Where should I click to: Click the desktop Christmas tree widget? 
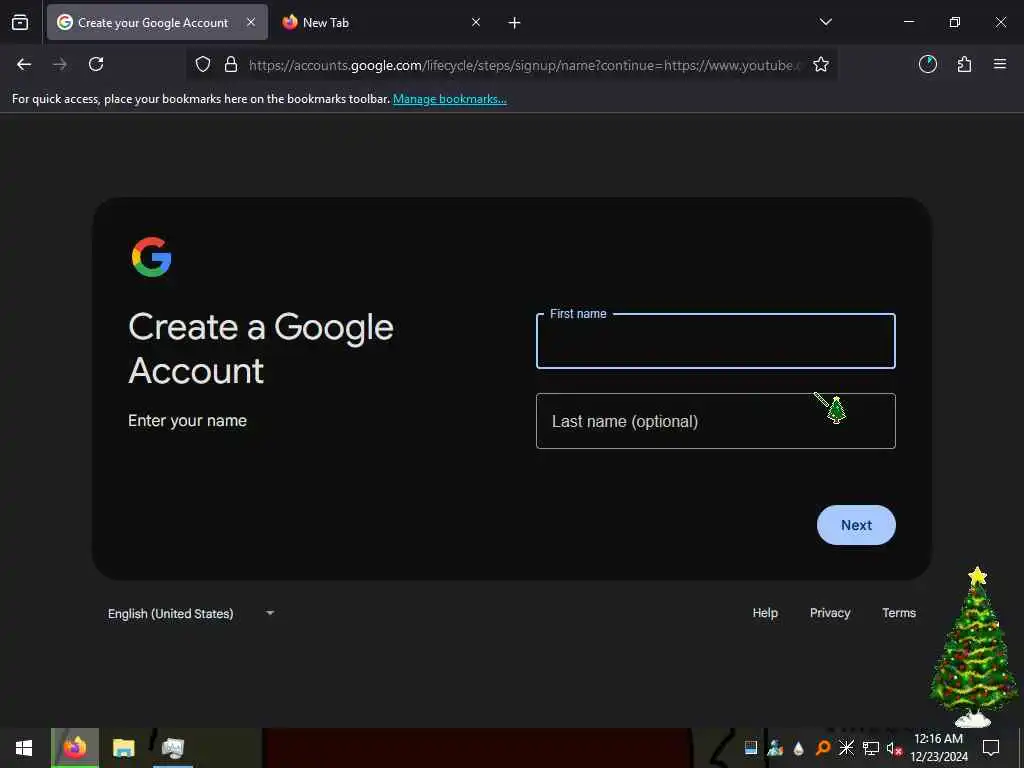[974, 647]
